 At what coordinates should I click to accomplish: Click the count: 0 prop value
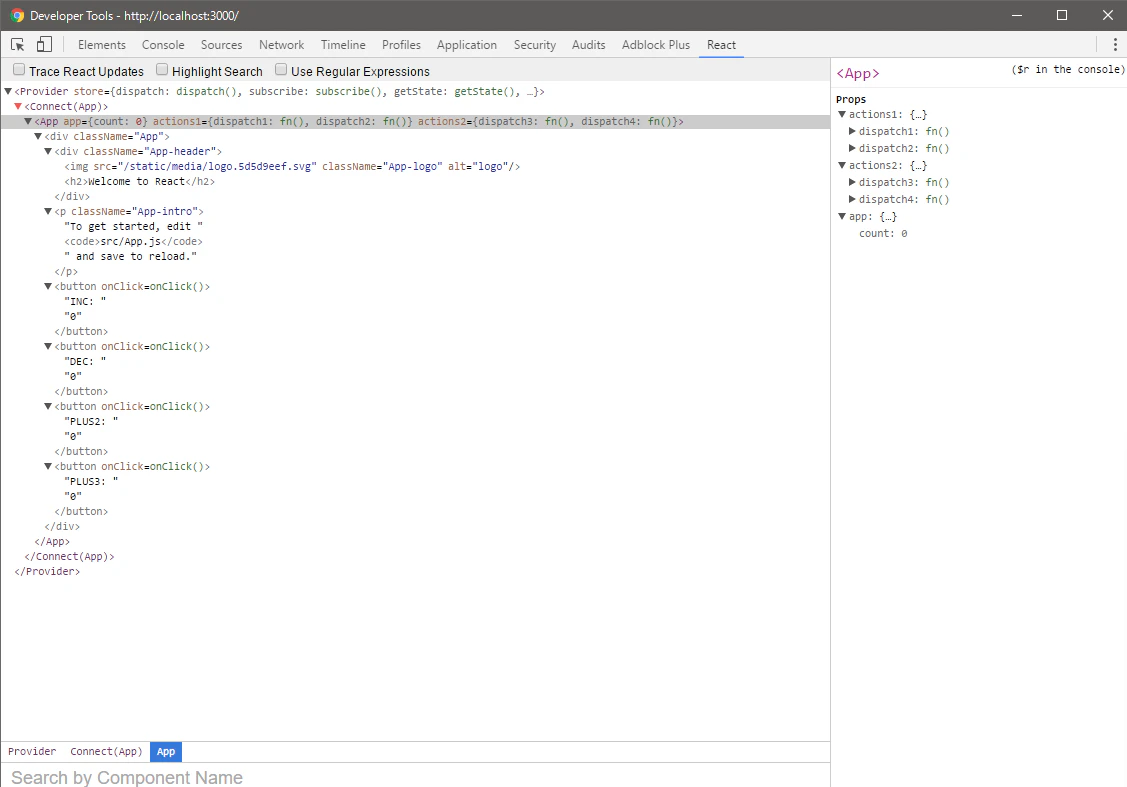tap(904, 234)
